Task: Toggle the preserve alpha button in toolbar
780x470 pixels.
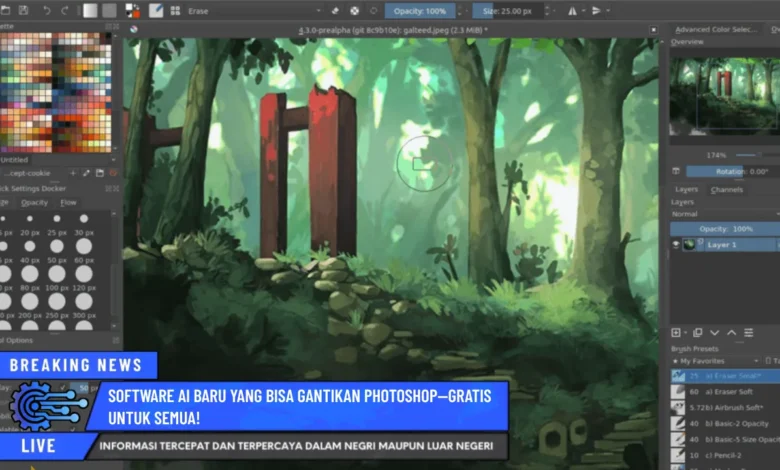Action: (354, 11)
